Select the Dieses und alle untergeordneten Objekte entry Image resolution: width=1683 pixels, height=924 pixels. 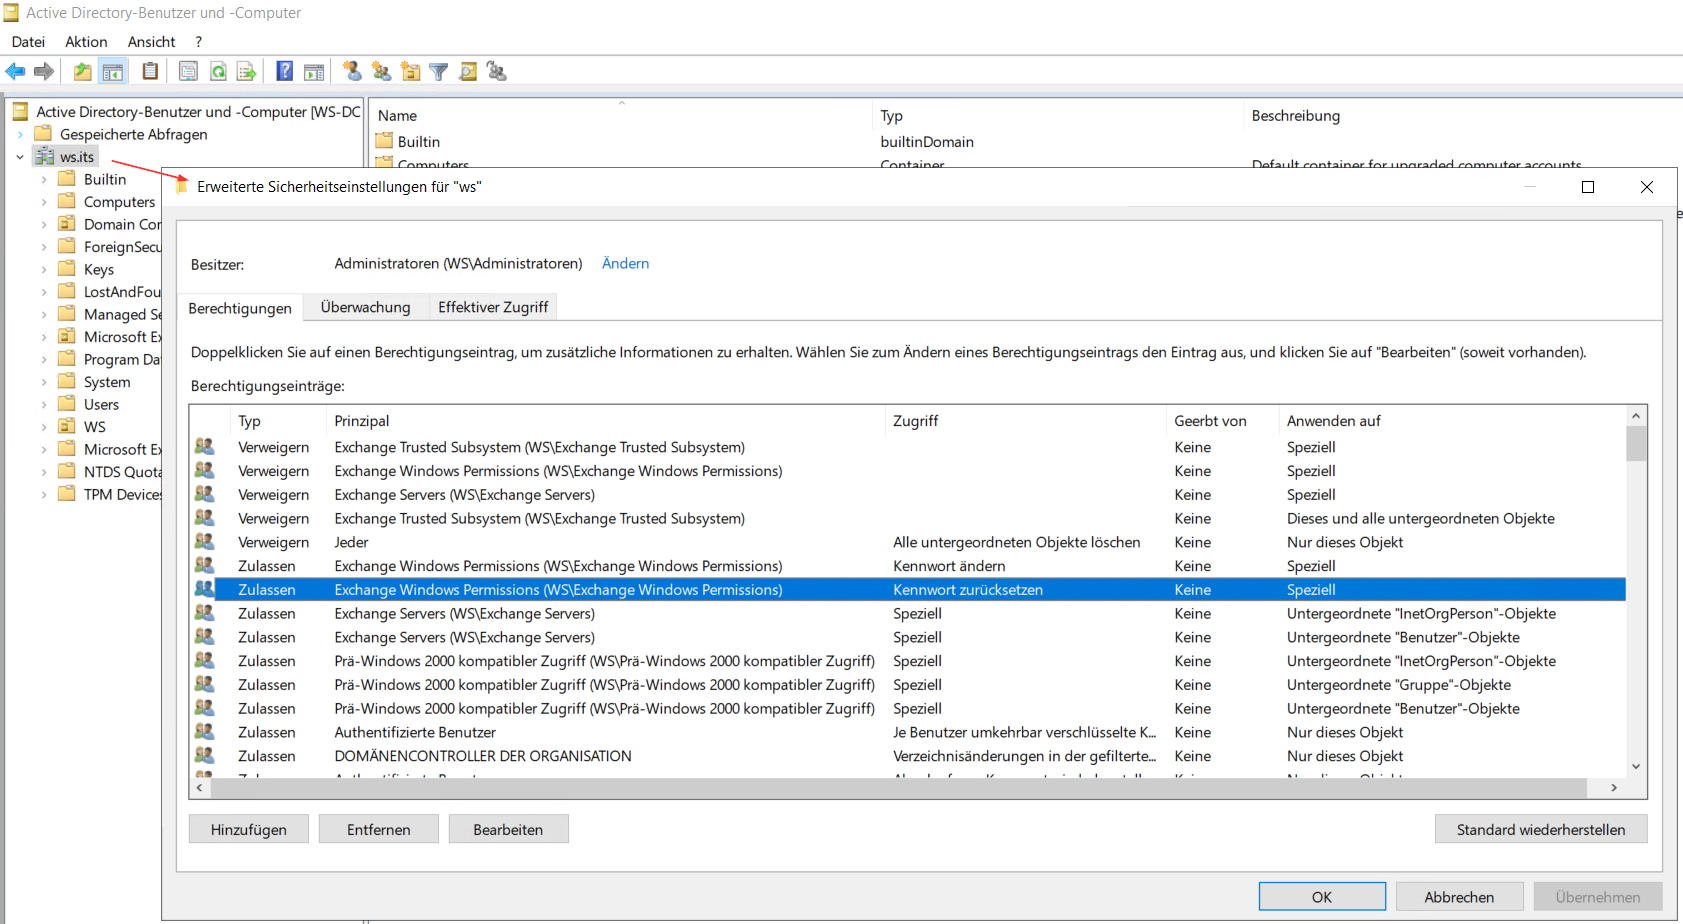(907, 518)
